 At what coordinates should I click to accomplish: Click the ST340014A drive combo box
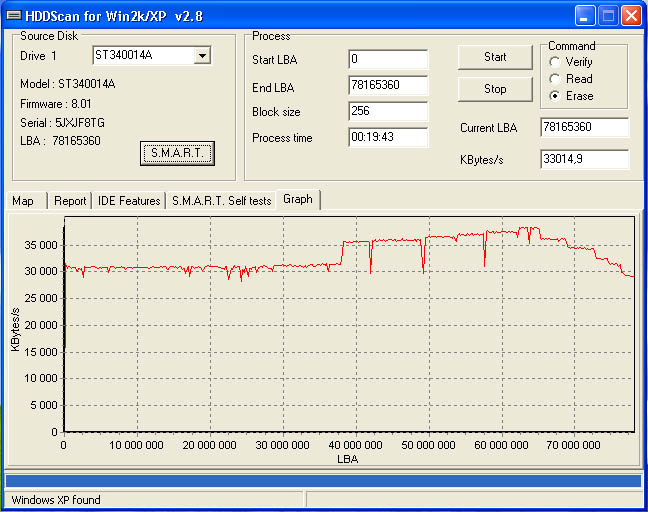[142, 56]
